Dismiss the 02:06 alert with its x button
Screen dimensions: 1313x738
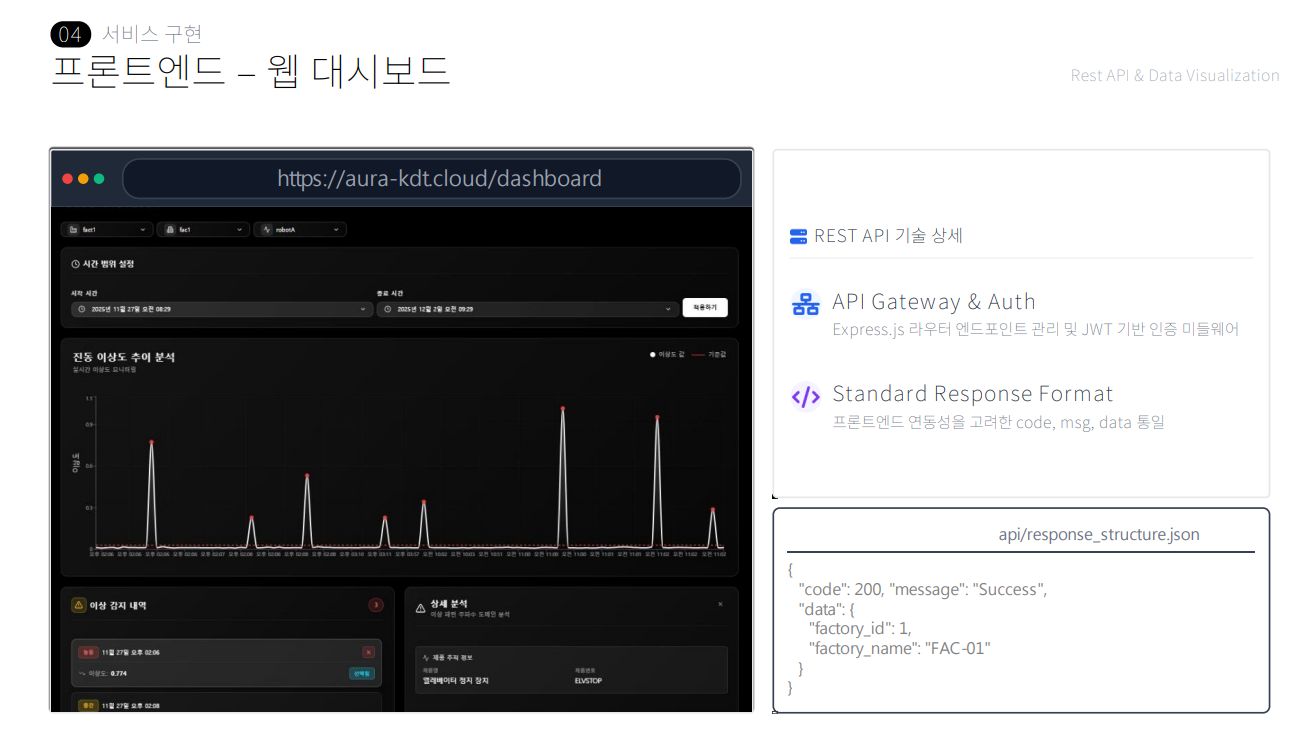pyautogui.click(x=368, y=652)
